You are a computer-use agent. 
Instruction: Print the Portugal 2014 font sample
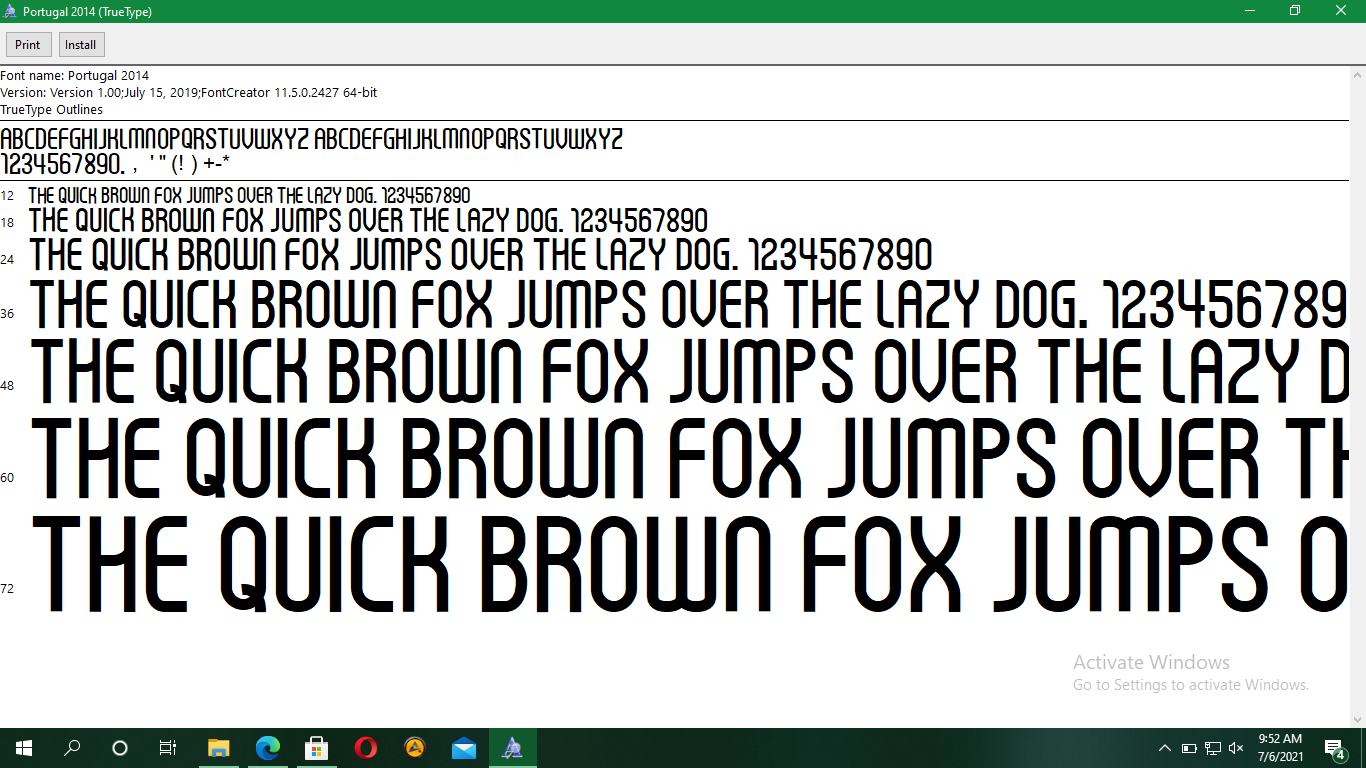pos(28,44)
